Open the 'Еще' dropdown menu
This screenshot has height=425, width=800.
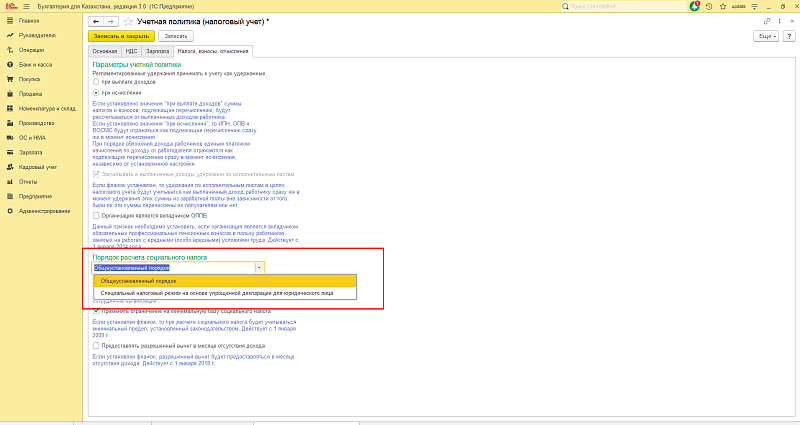point(767,35)
